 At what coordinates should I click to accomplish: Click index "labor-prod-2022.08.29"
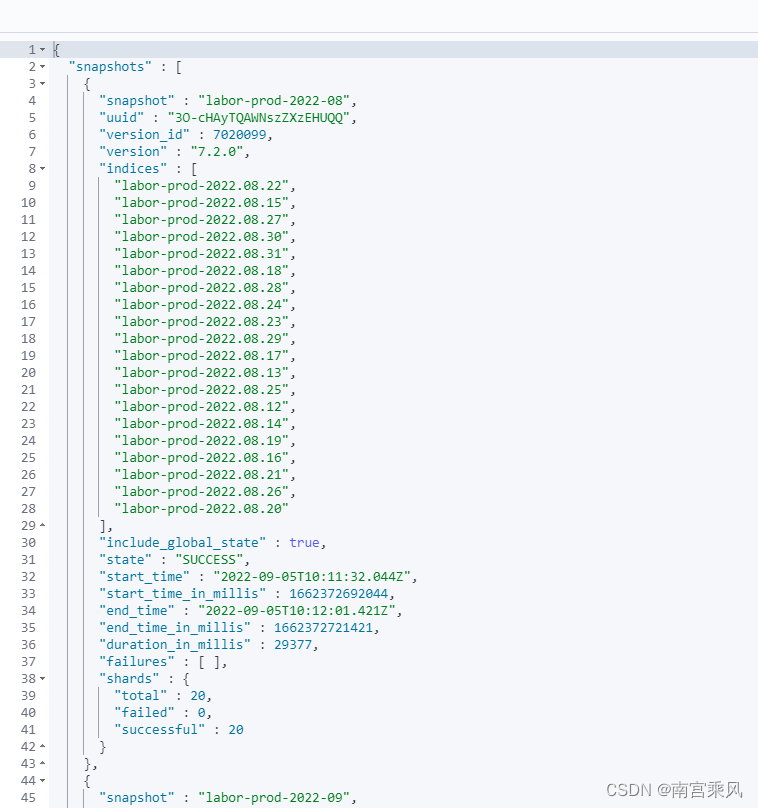click(202, 339)
